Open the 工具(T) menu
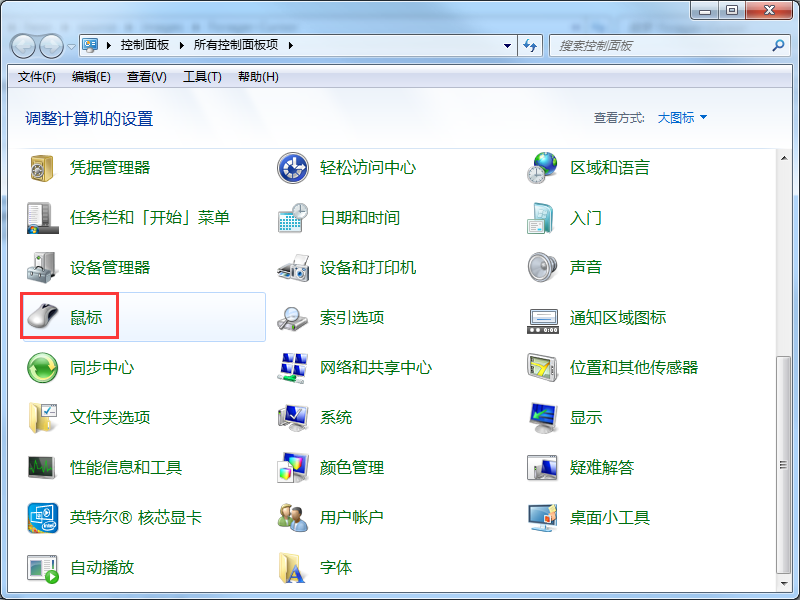This screenshot has height=600, width=800. pos(202,77)
